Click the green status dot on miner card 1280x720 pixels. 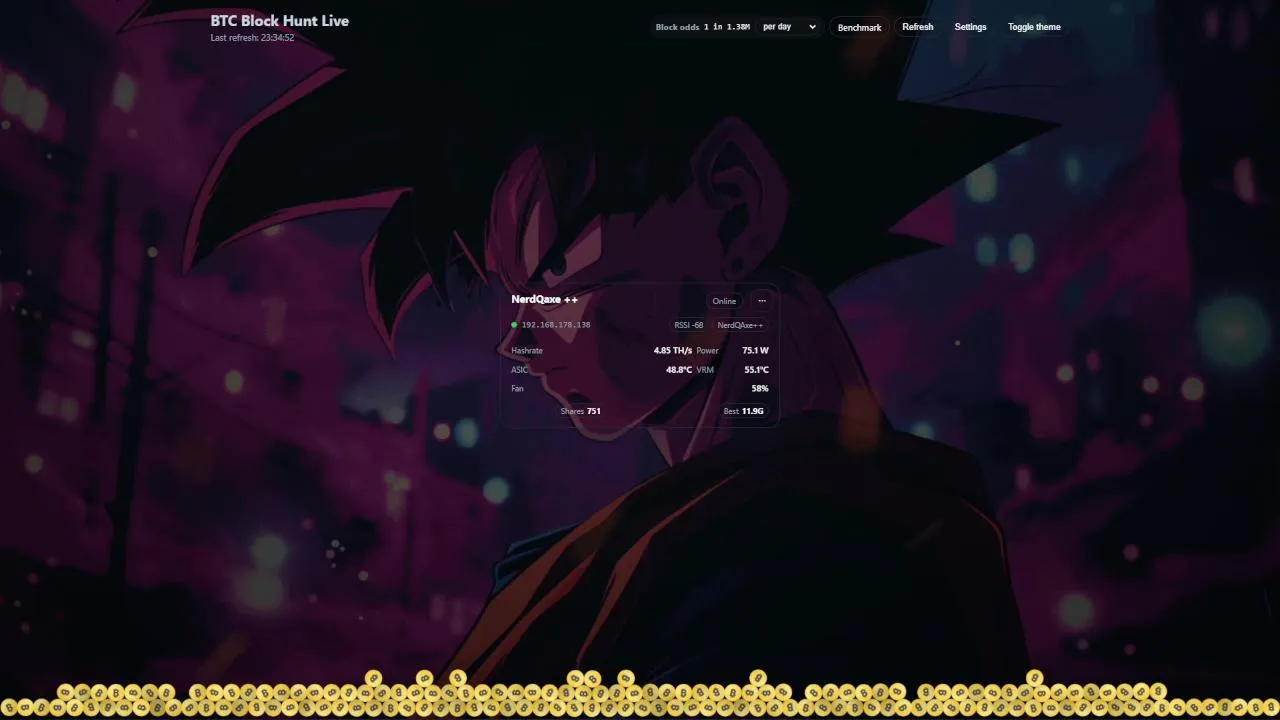tap(514, 325)
